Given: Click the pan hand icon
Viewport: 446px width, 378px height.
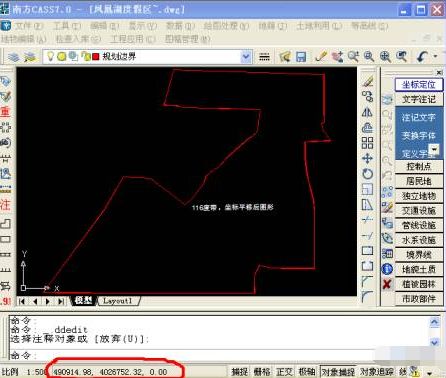Looking at the screenshot, I should click(337, 57).
